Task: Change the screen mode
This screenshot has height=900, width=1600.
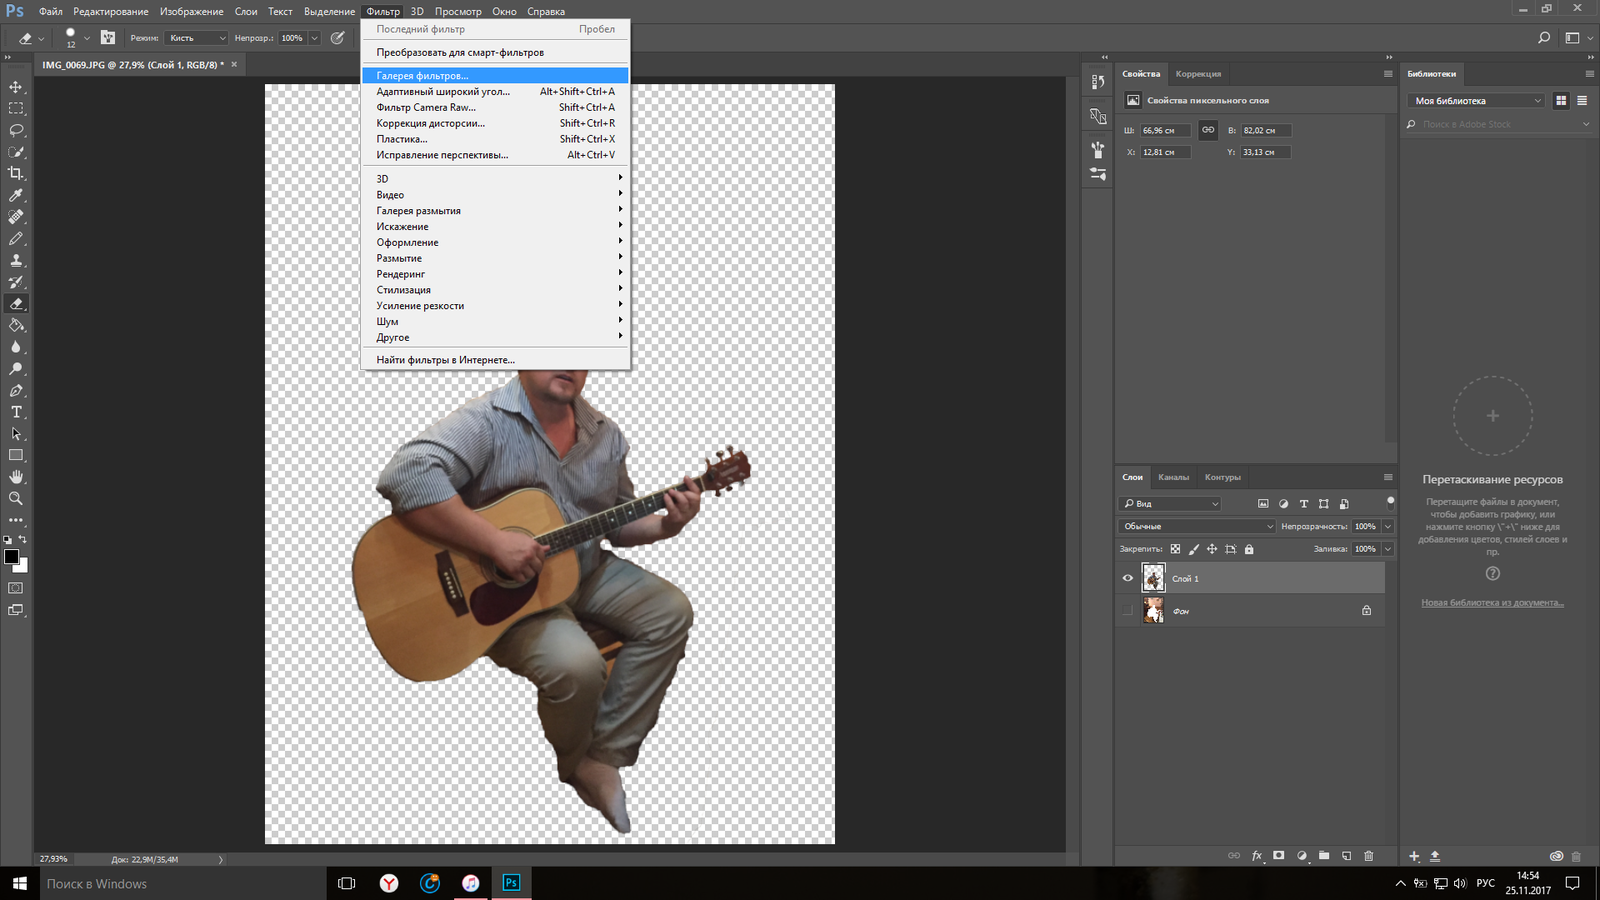Action: click(16, 610)
